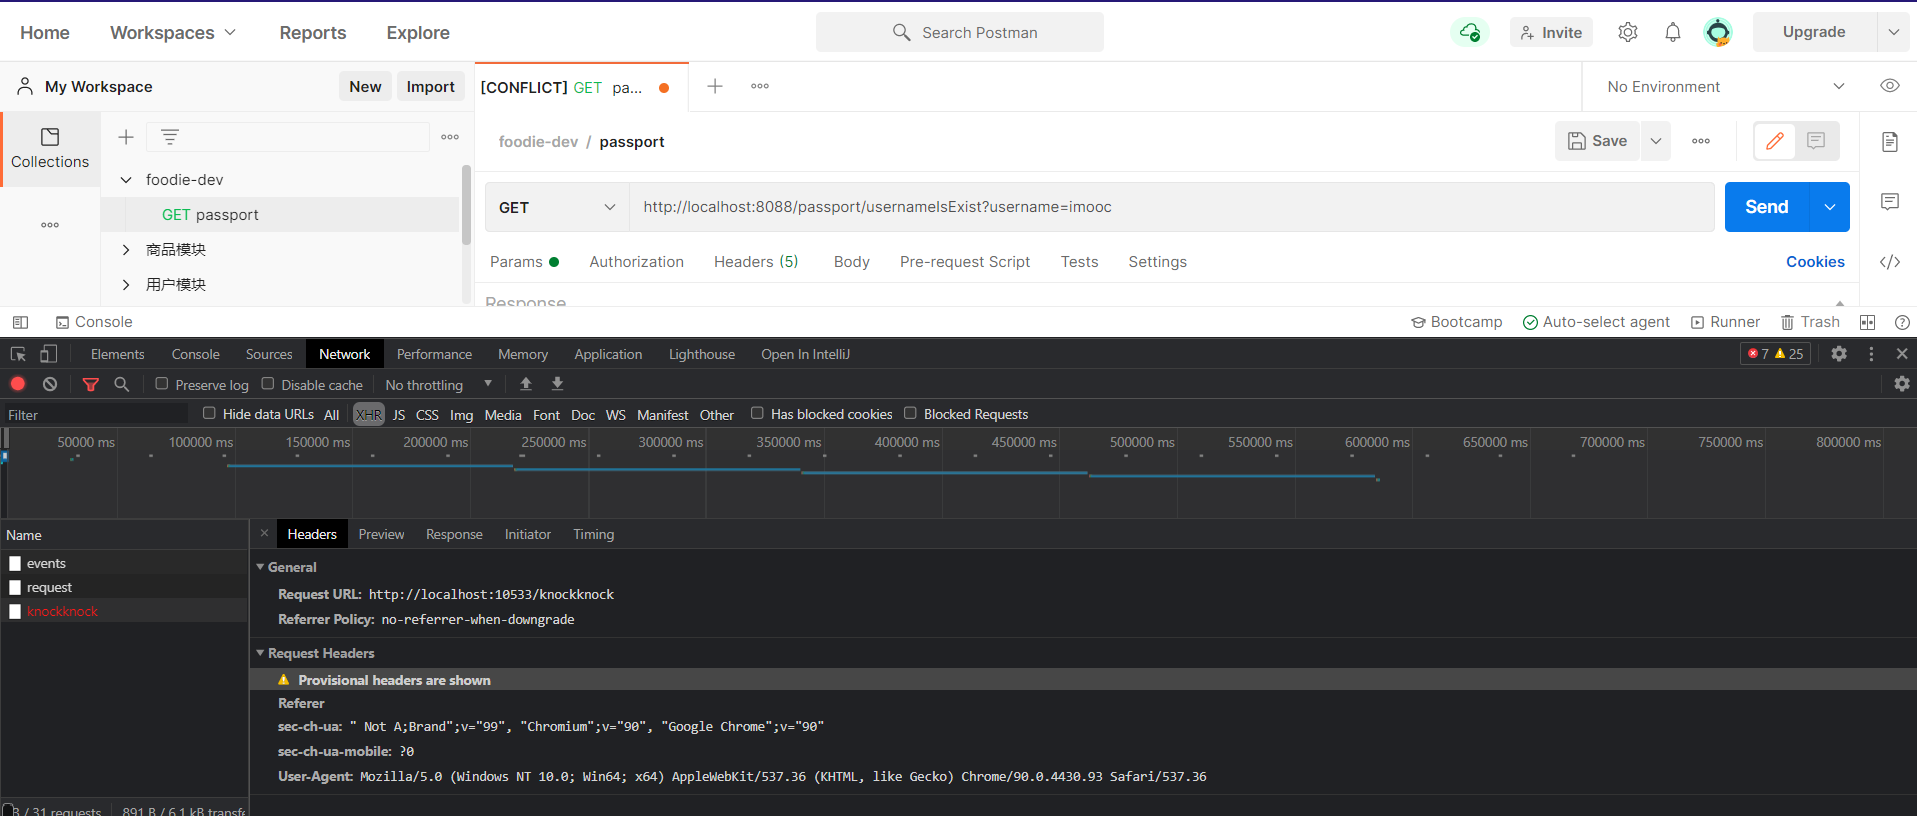This screenshot has height=816, width=1917.
Task: Select the All filter type
Action: coord(332,414)
